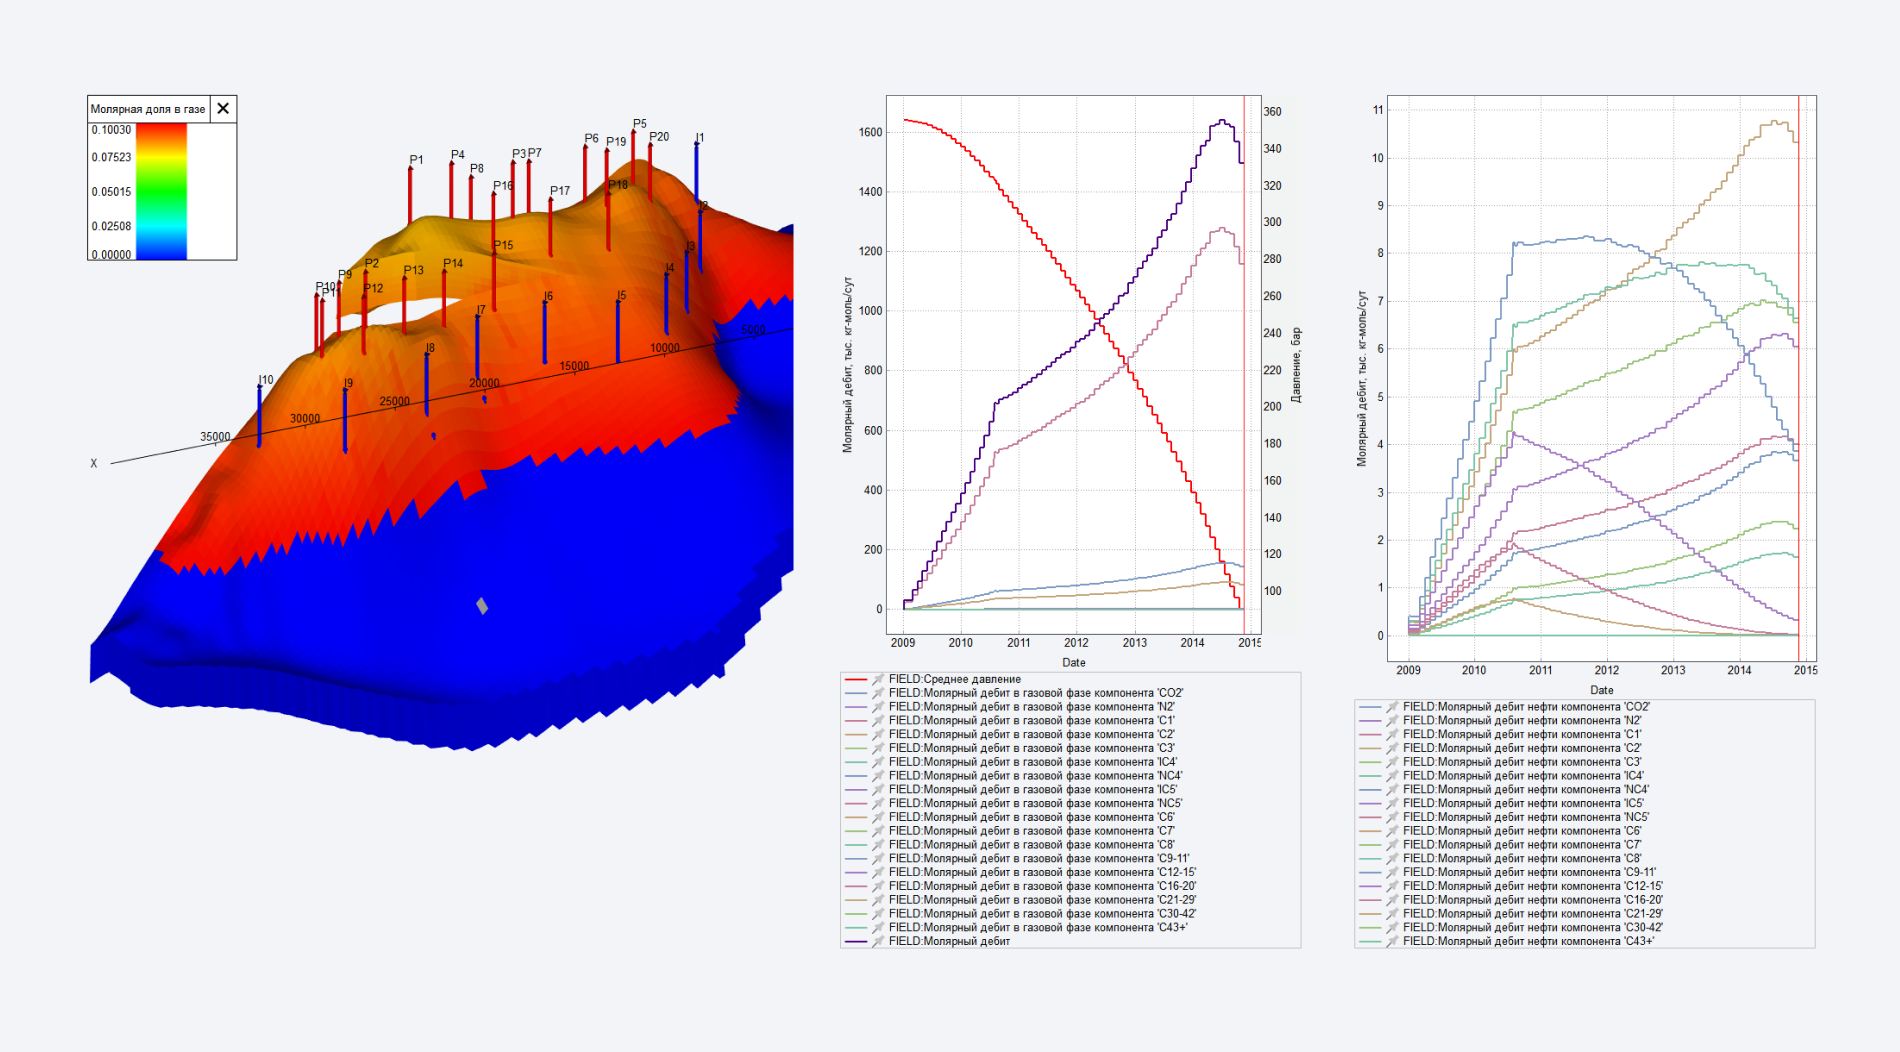Click well label 'P17' on the 3D model

pyautogui.click(x=560, y=191)
